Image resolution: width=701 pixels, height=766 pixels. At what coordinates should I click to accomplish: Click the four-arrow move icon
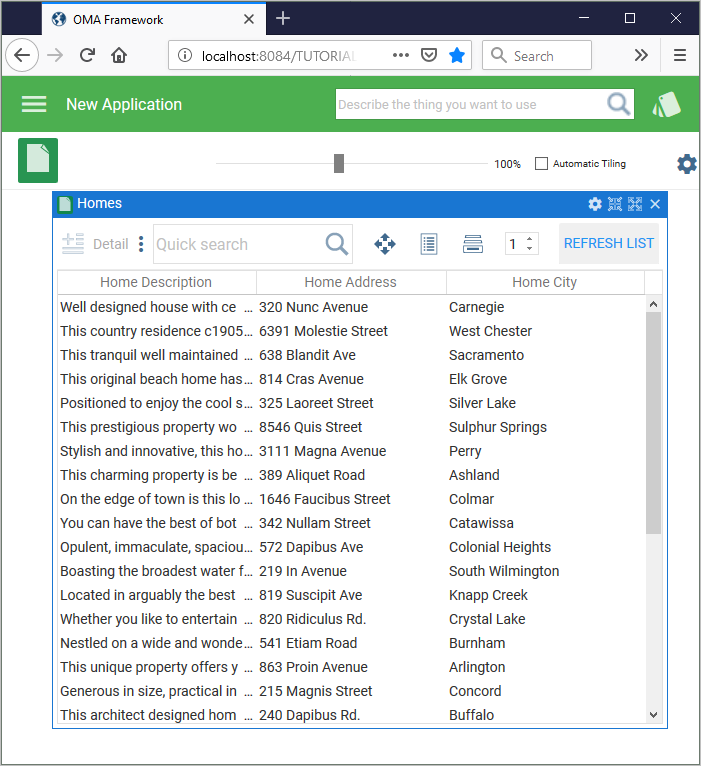pos(385,244)
